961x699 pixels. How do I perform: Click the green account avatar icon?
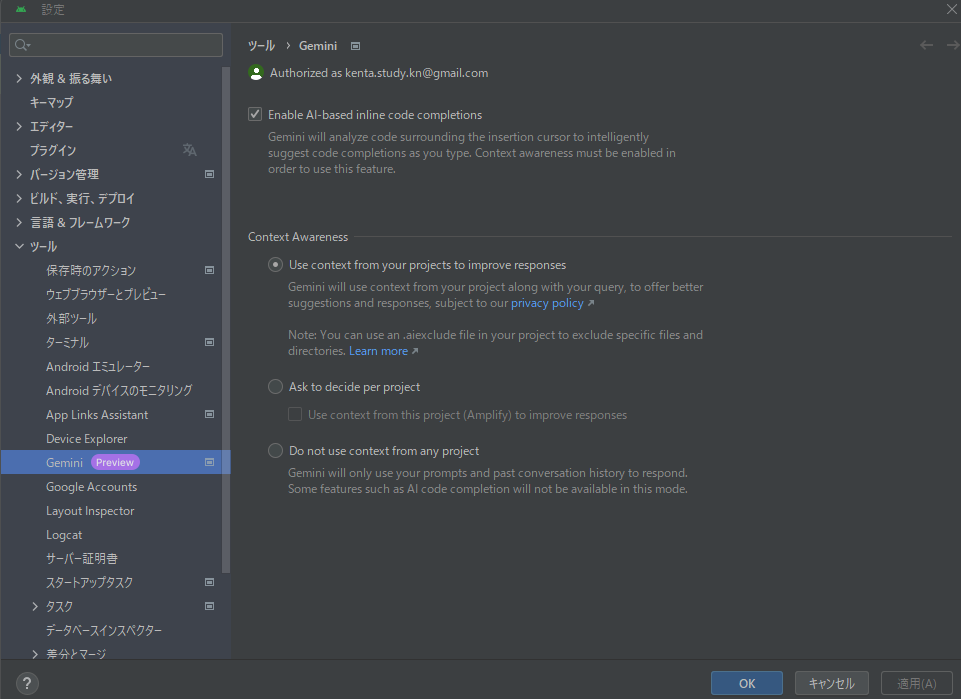click(256, 73)
